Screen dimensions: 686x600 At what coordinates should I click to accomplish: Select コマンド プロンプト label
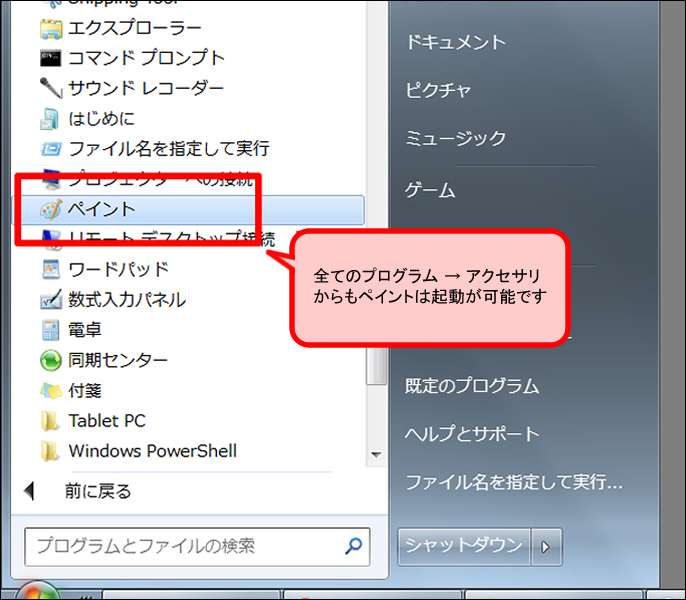point(147,58)
